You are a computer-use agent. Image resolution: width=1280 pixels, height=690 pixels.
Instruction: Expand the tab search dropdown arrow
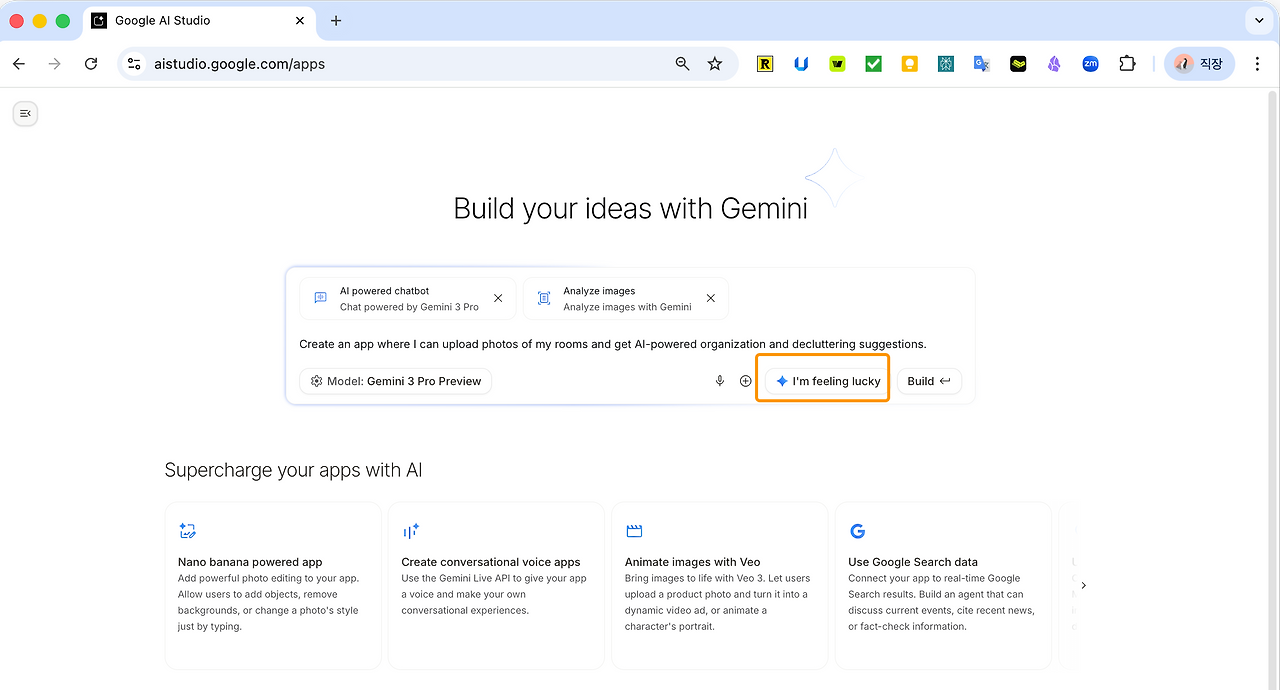coord(1258,21)
